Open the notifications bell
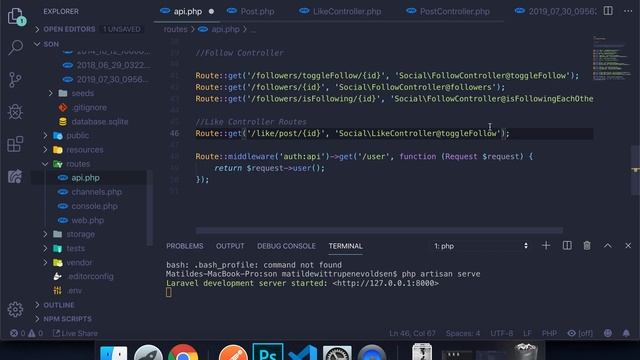The width and height of the screenshot is (640, 360). 626,333
